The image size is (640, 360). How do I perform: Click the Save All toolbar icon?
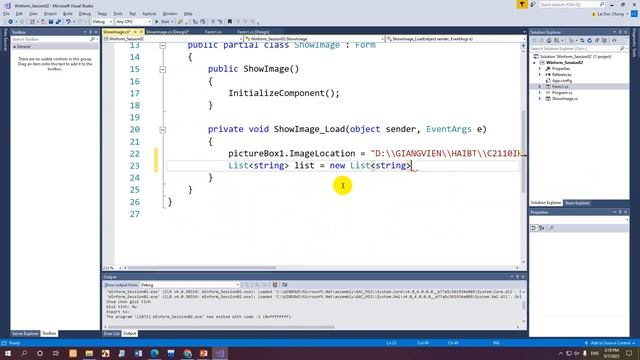[x=58, y=22]
